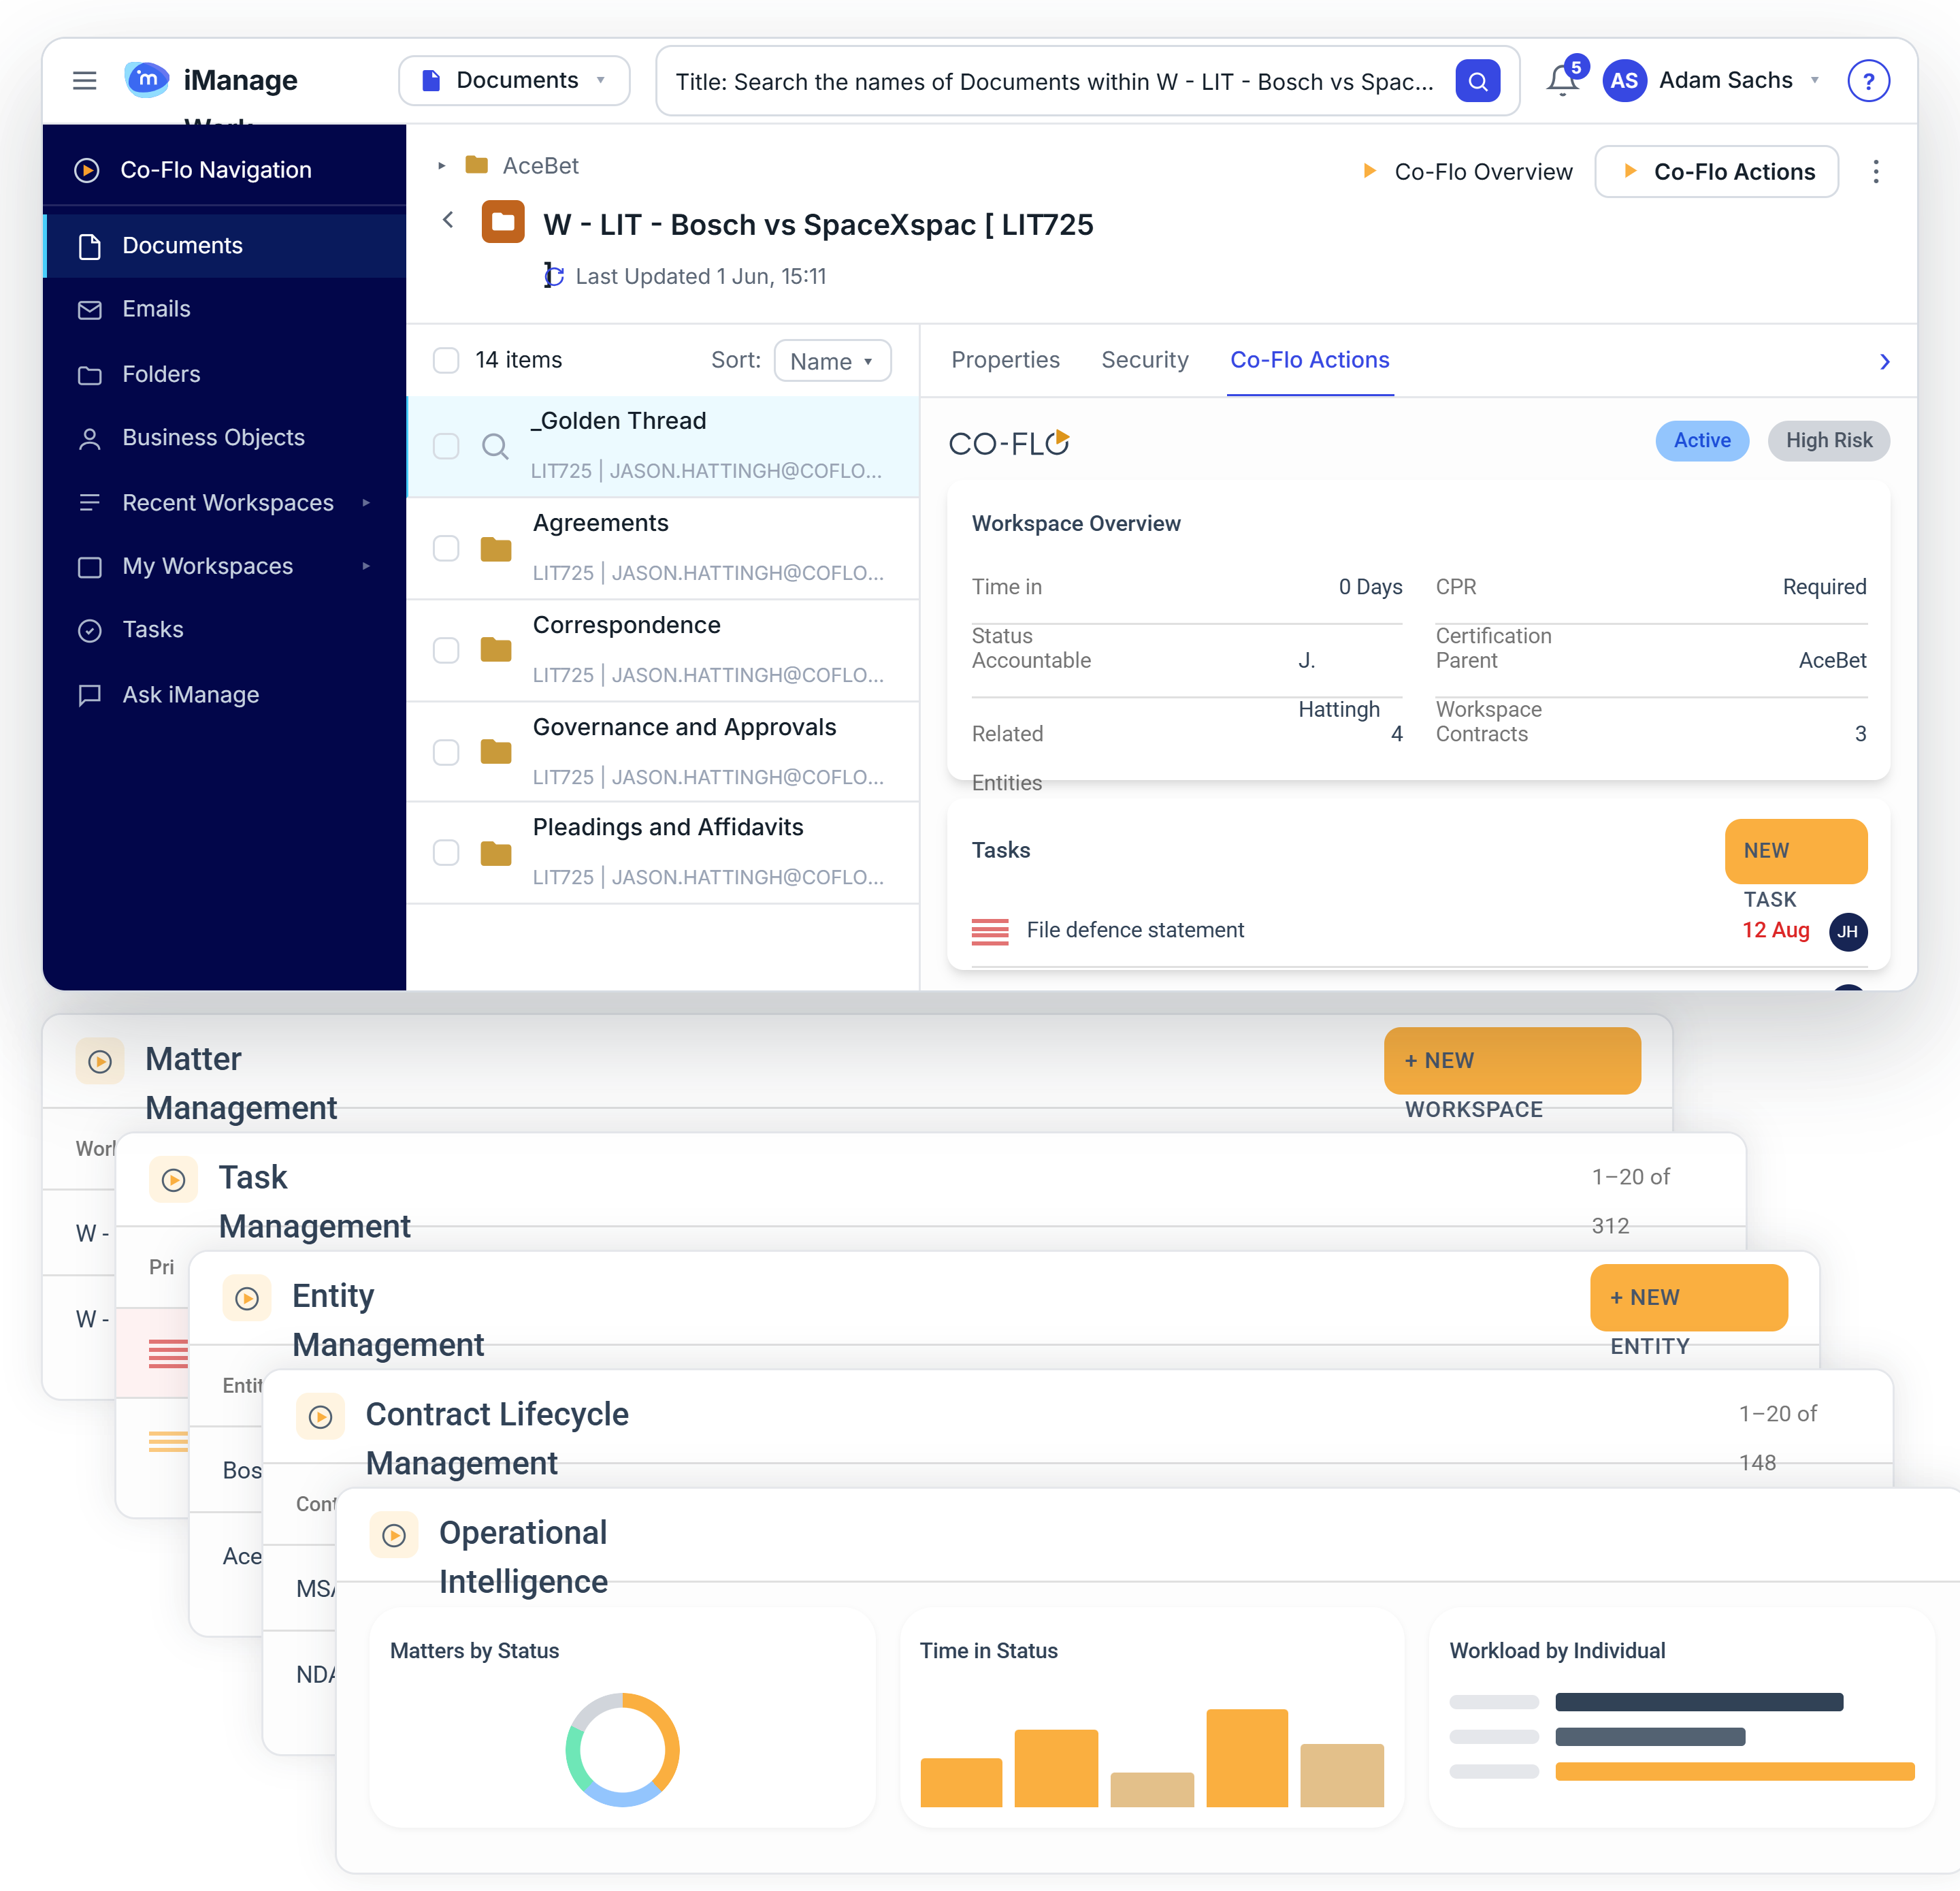The width and height of the screenshot is (1960, 1891).
Task: Click Governance and Approvals folder icon
Action: pyautogui.click(x=496, y=751)
